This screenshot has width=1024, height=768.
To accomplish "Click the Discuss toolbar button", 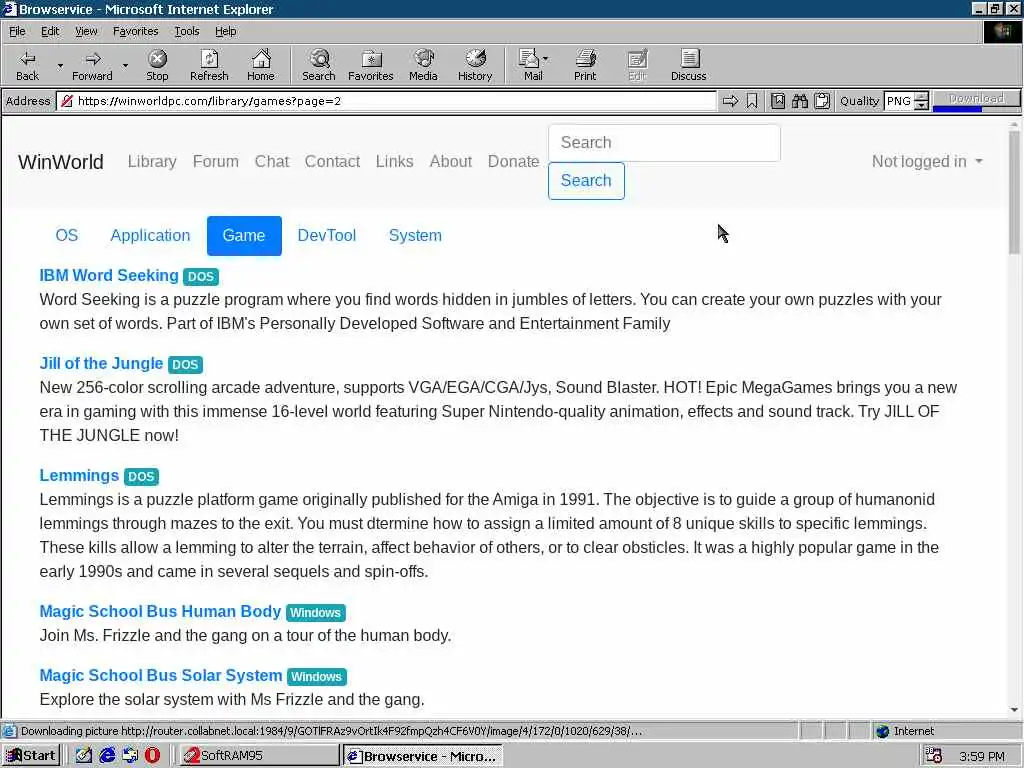I will [x=688, y=65].
